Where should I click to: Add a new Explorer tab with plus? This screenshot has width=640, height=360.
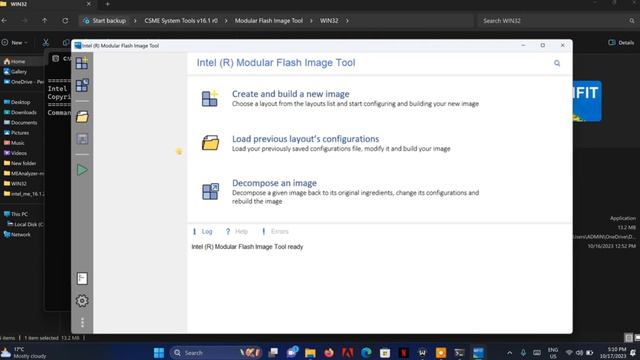coord(108,4)
